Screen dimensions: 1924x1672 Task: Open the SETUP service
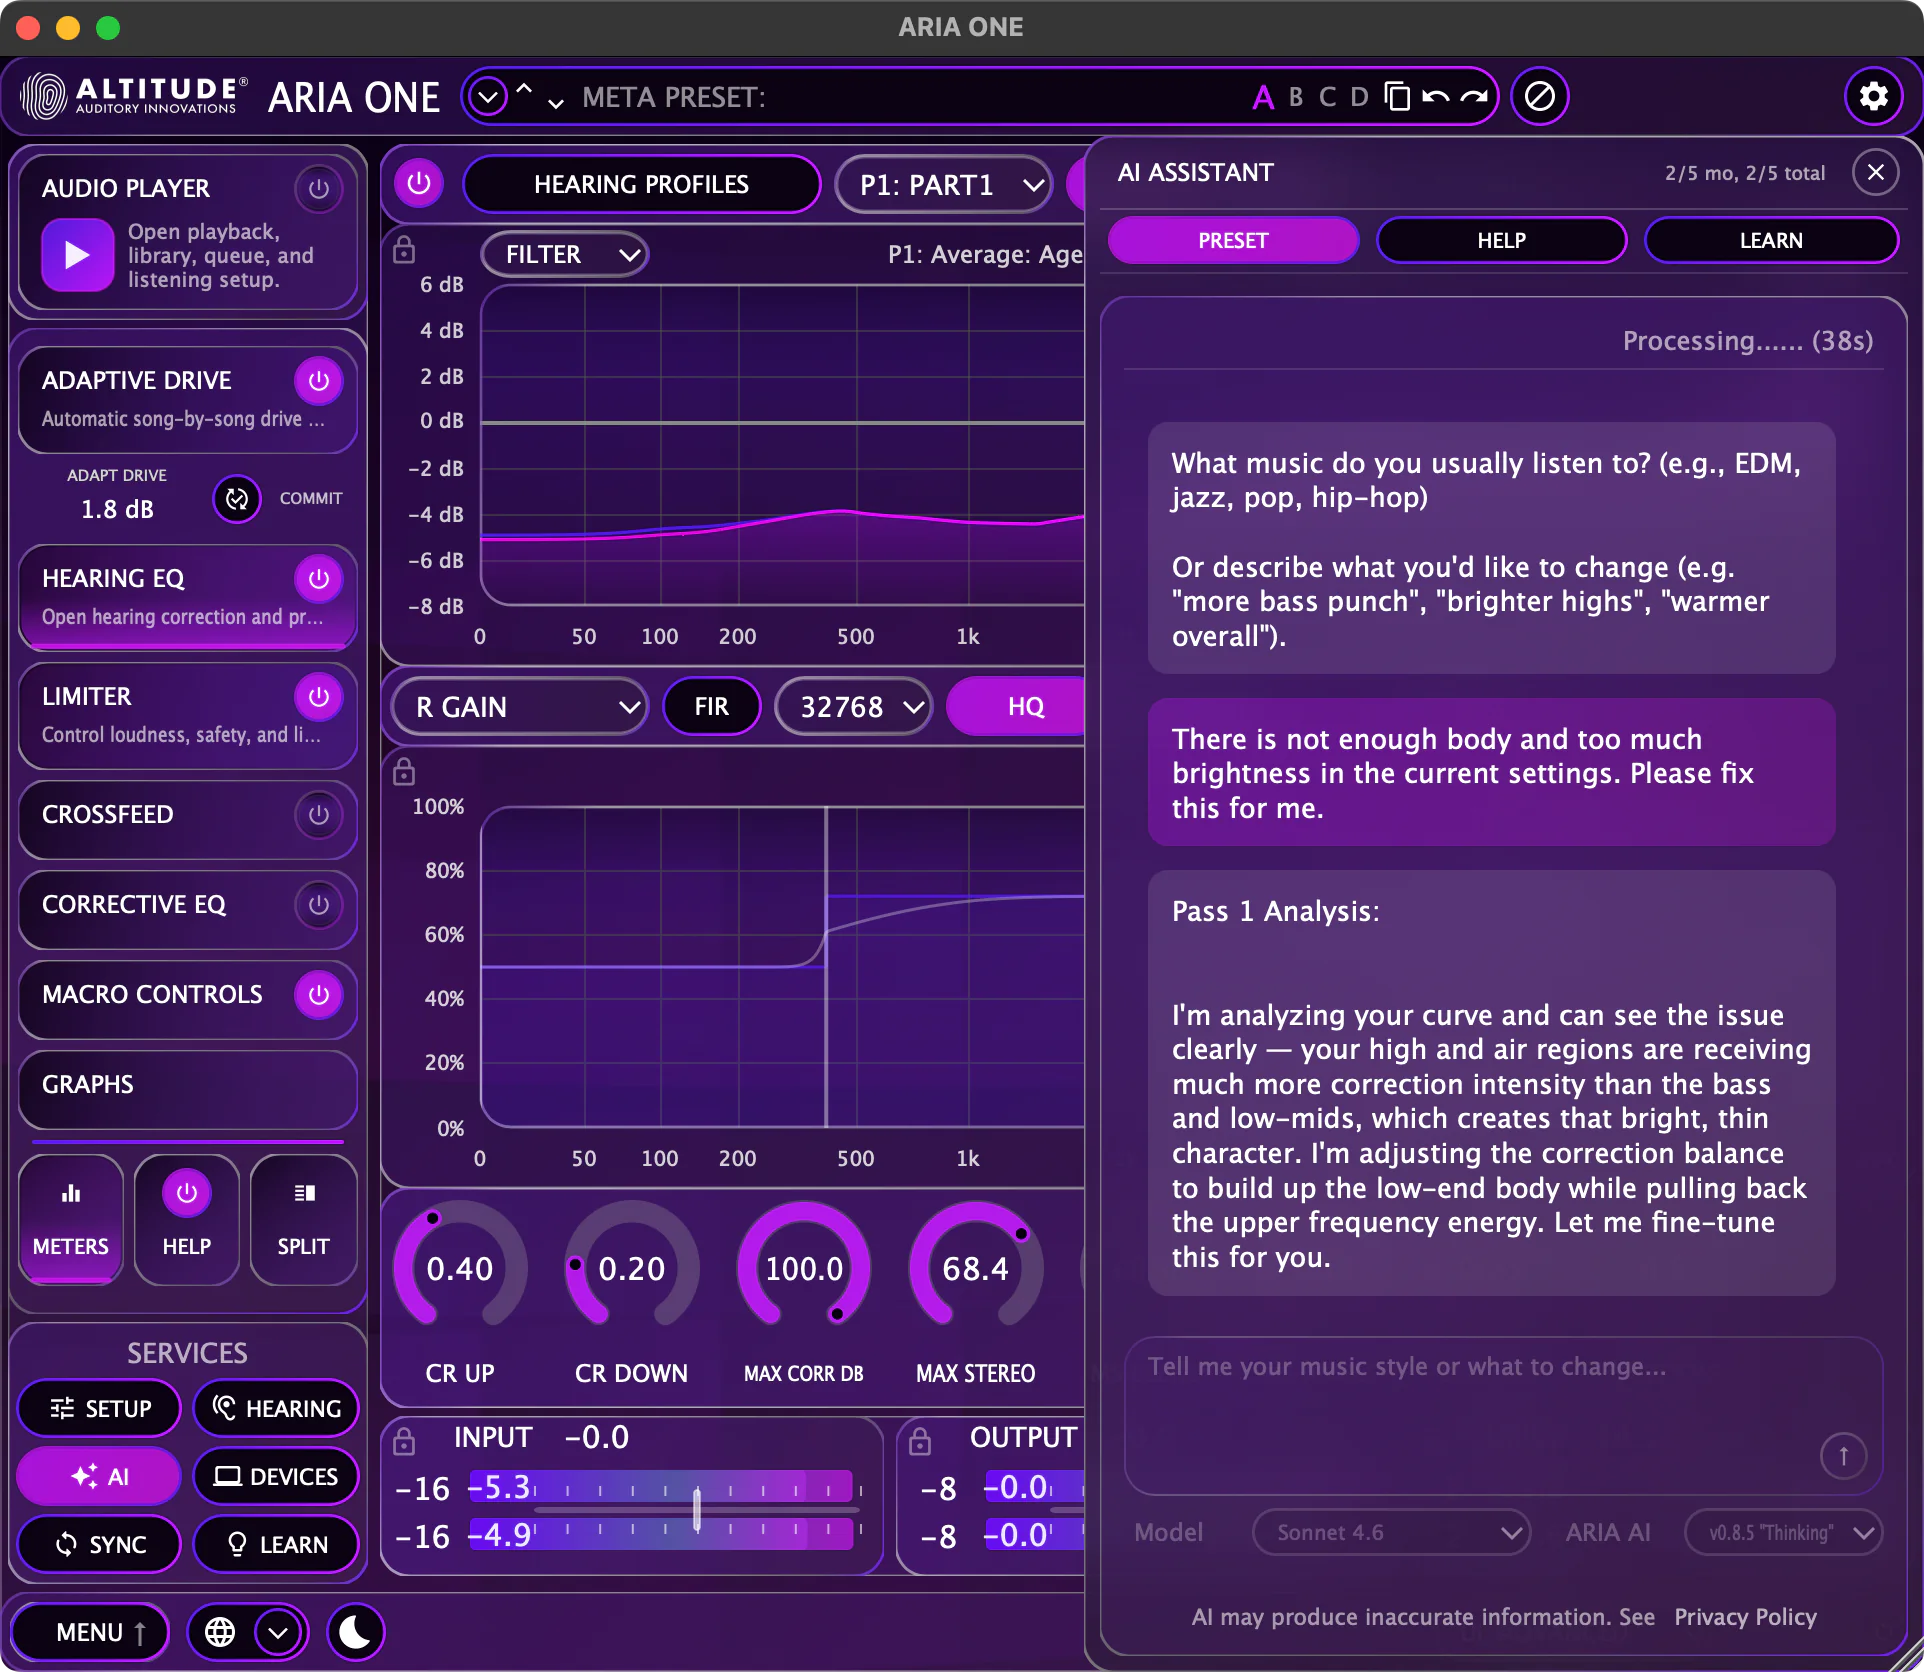(x=99, y=1408)
